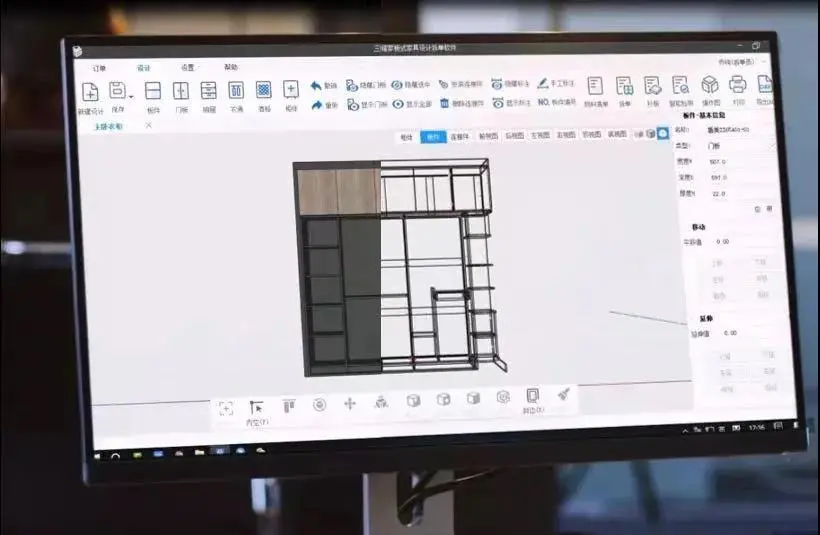Open the 设计 (design) menu tab

(143, 68)
